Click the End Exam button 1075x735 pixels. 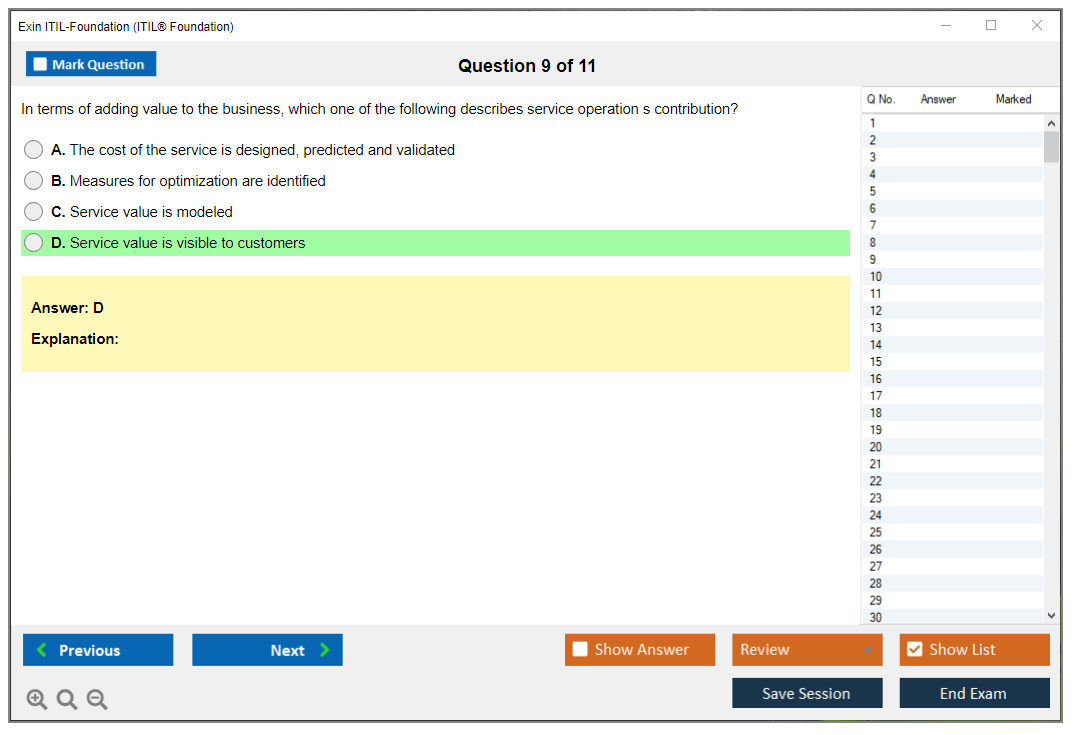pos(973,693)
